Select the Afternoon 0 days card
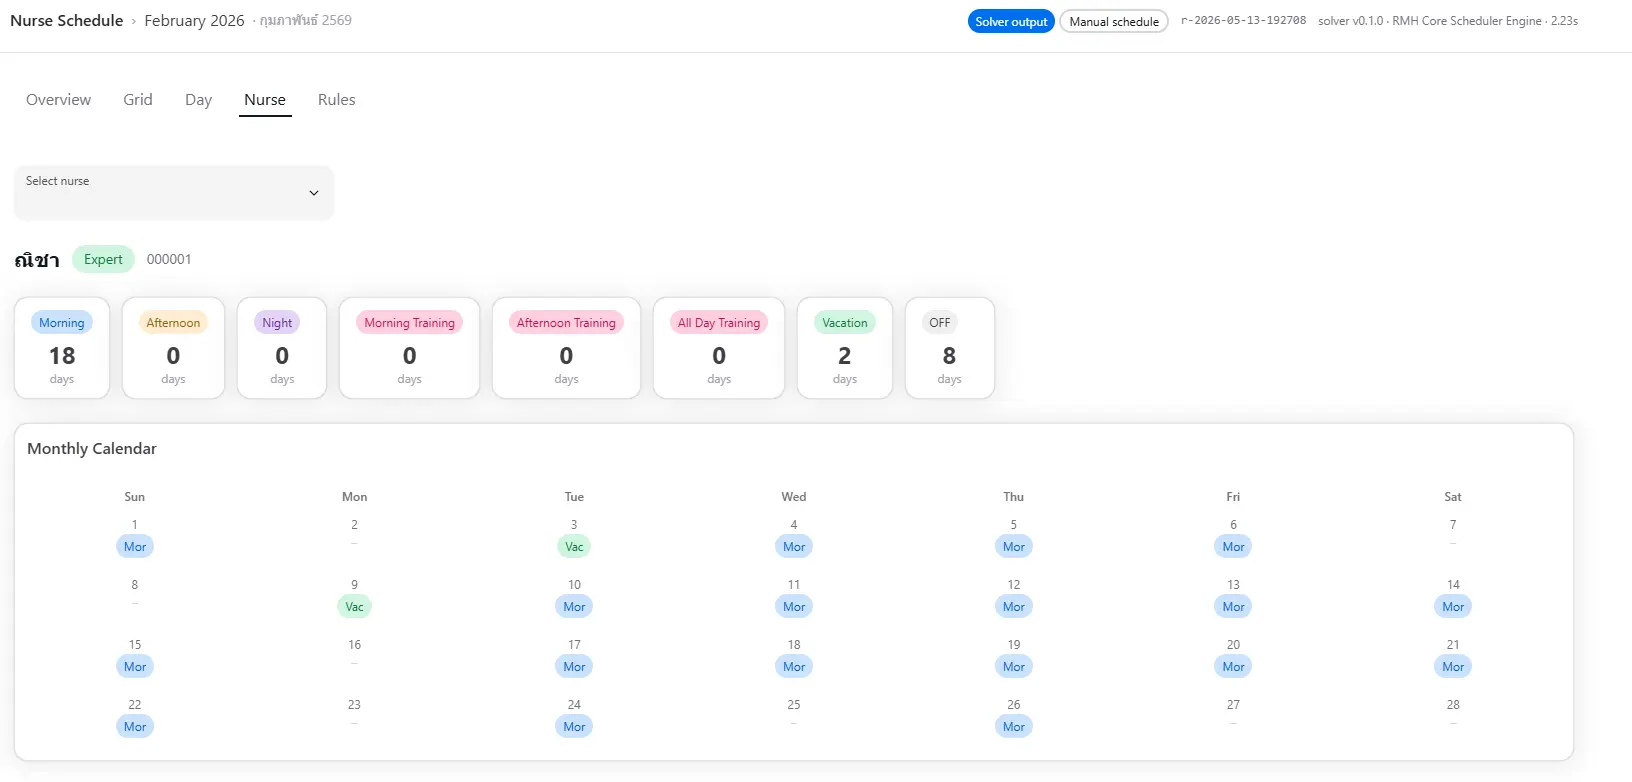The width and height of the screenshot is (1632, 782). pyautogui.click(x=173, y=348)
